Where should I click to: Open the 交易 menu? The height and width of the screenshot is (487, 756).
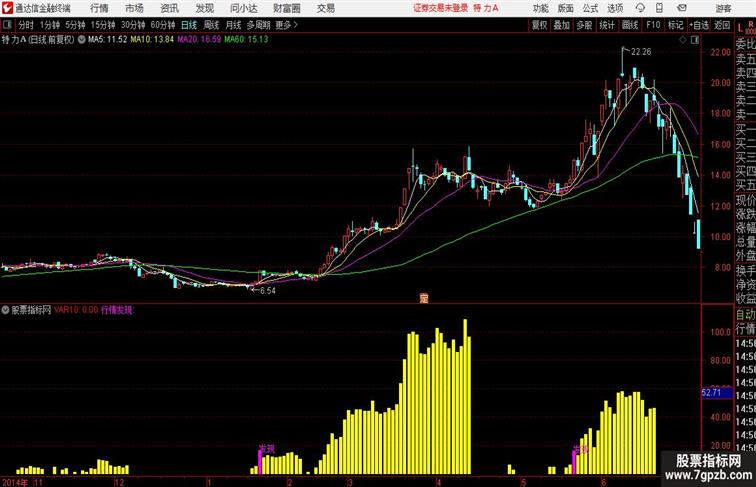[325, 8]
